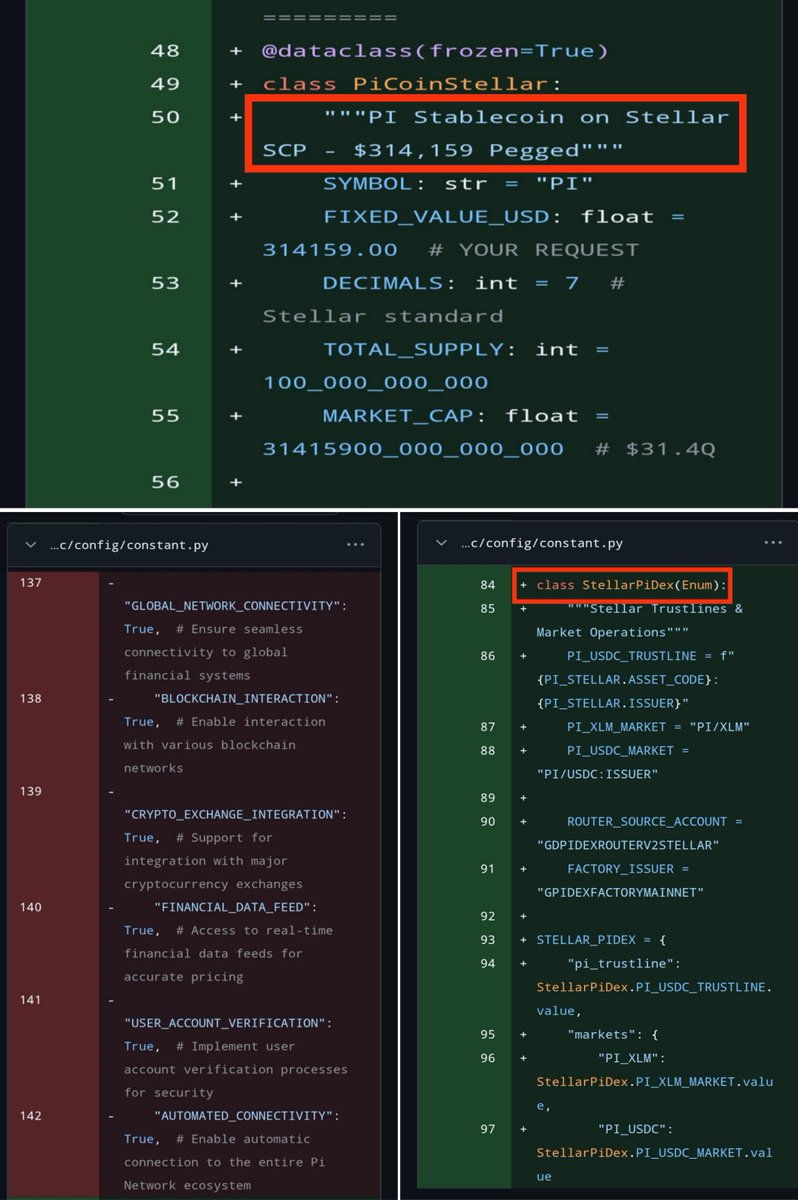Open the three-dot menu of the green StellarPiDex panel
This screenshot has height=1200, width=798.
[772, 543]
